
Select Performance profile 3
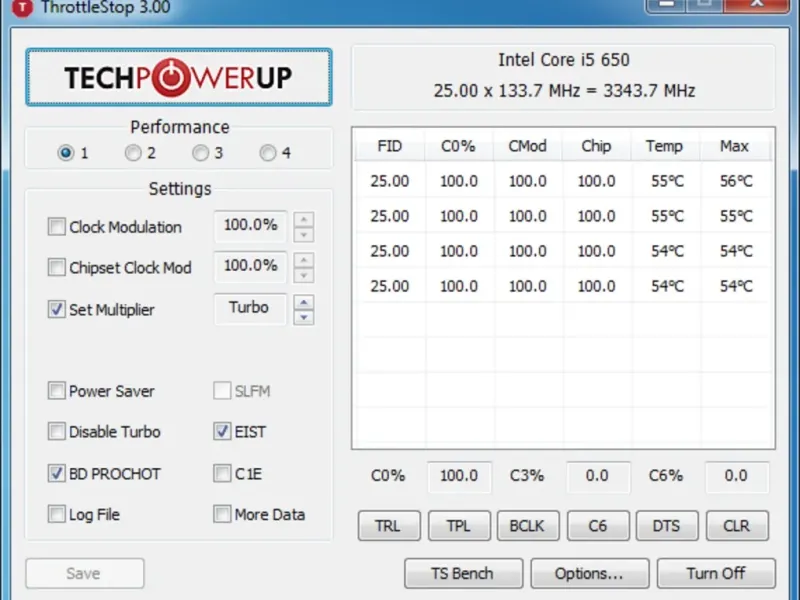click(201, 153)
